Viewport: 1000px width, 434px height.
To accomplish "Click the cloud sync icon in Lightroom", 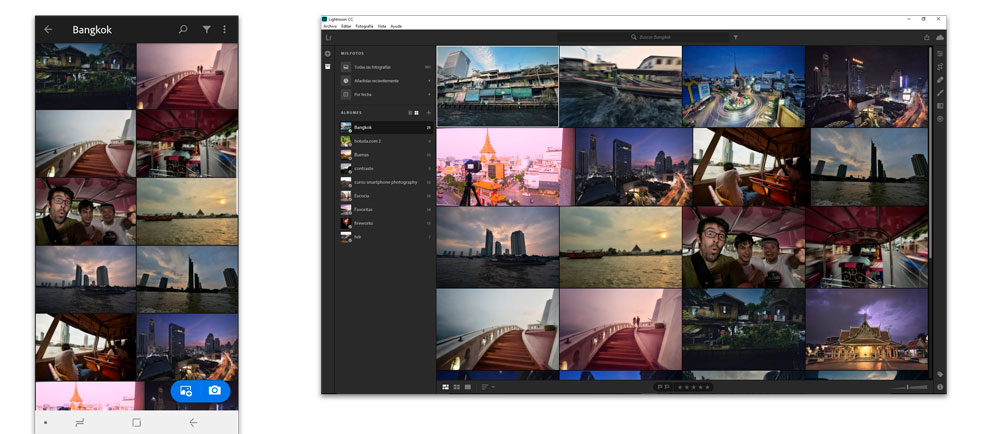I will pos(940,37).
